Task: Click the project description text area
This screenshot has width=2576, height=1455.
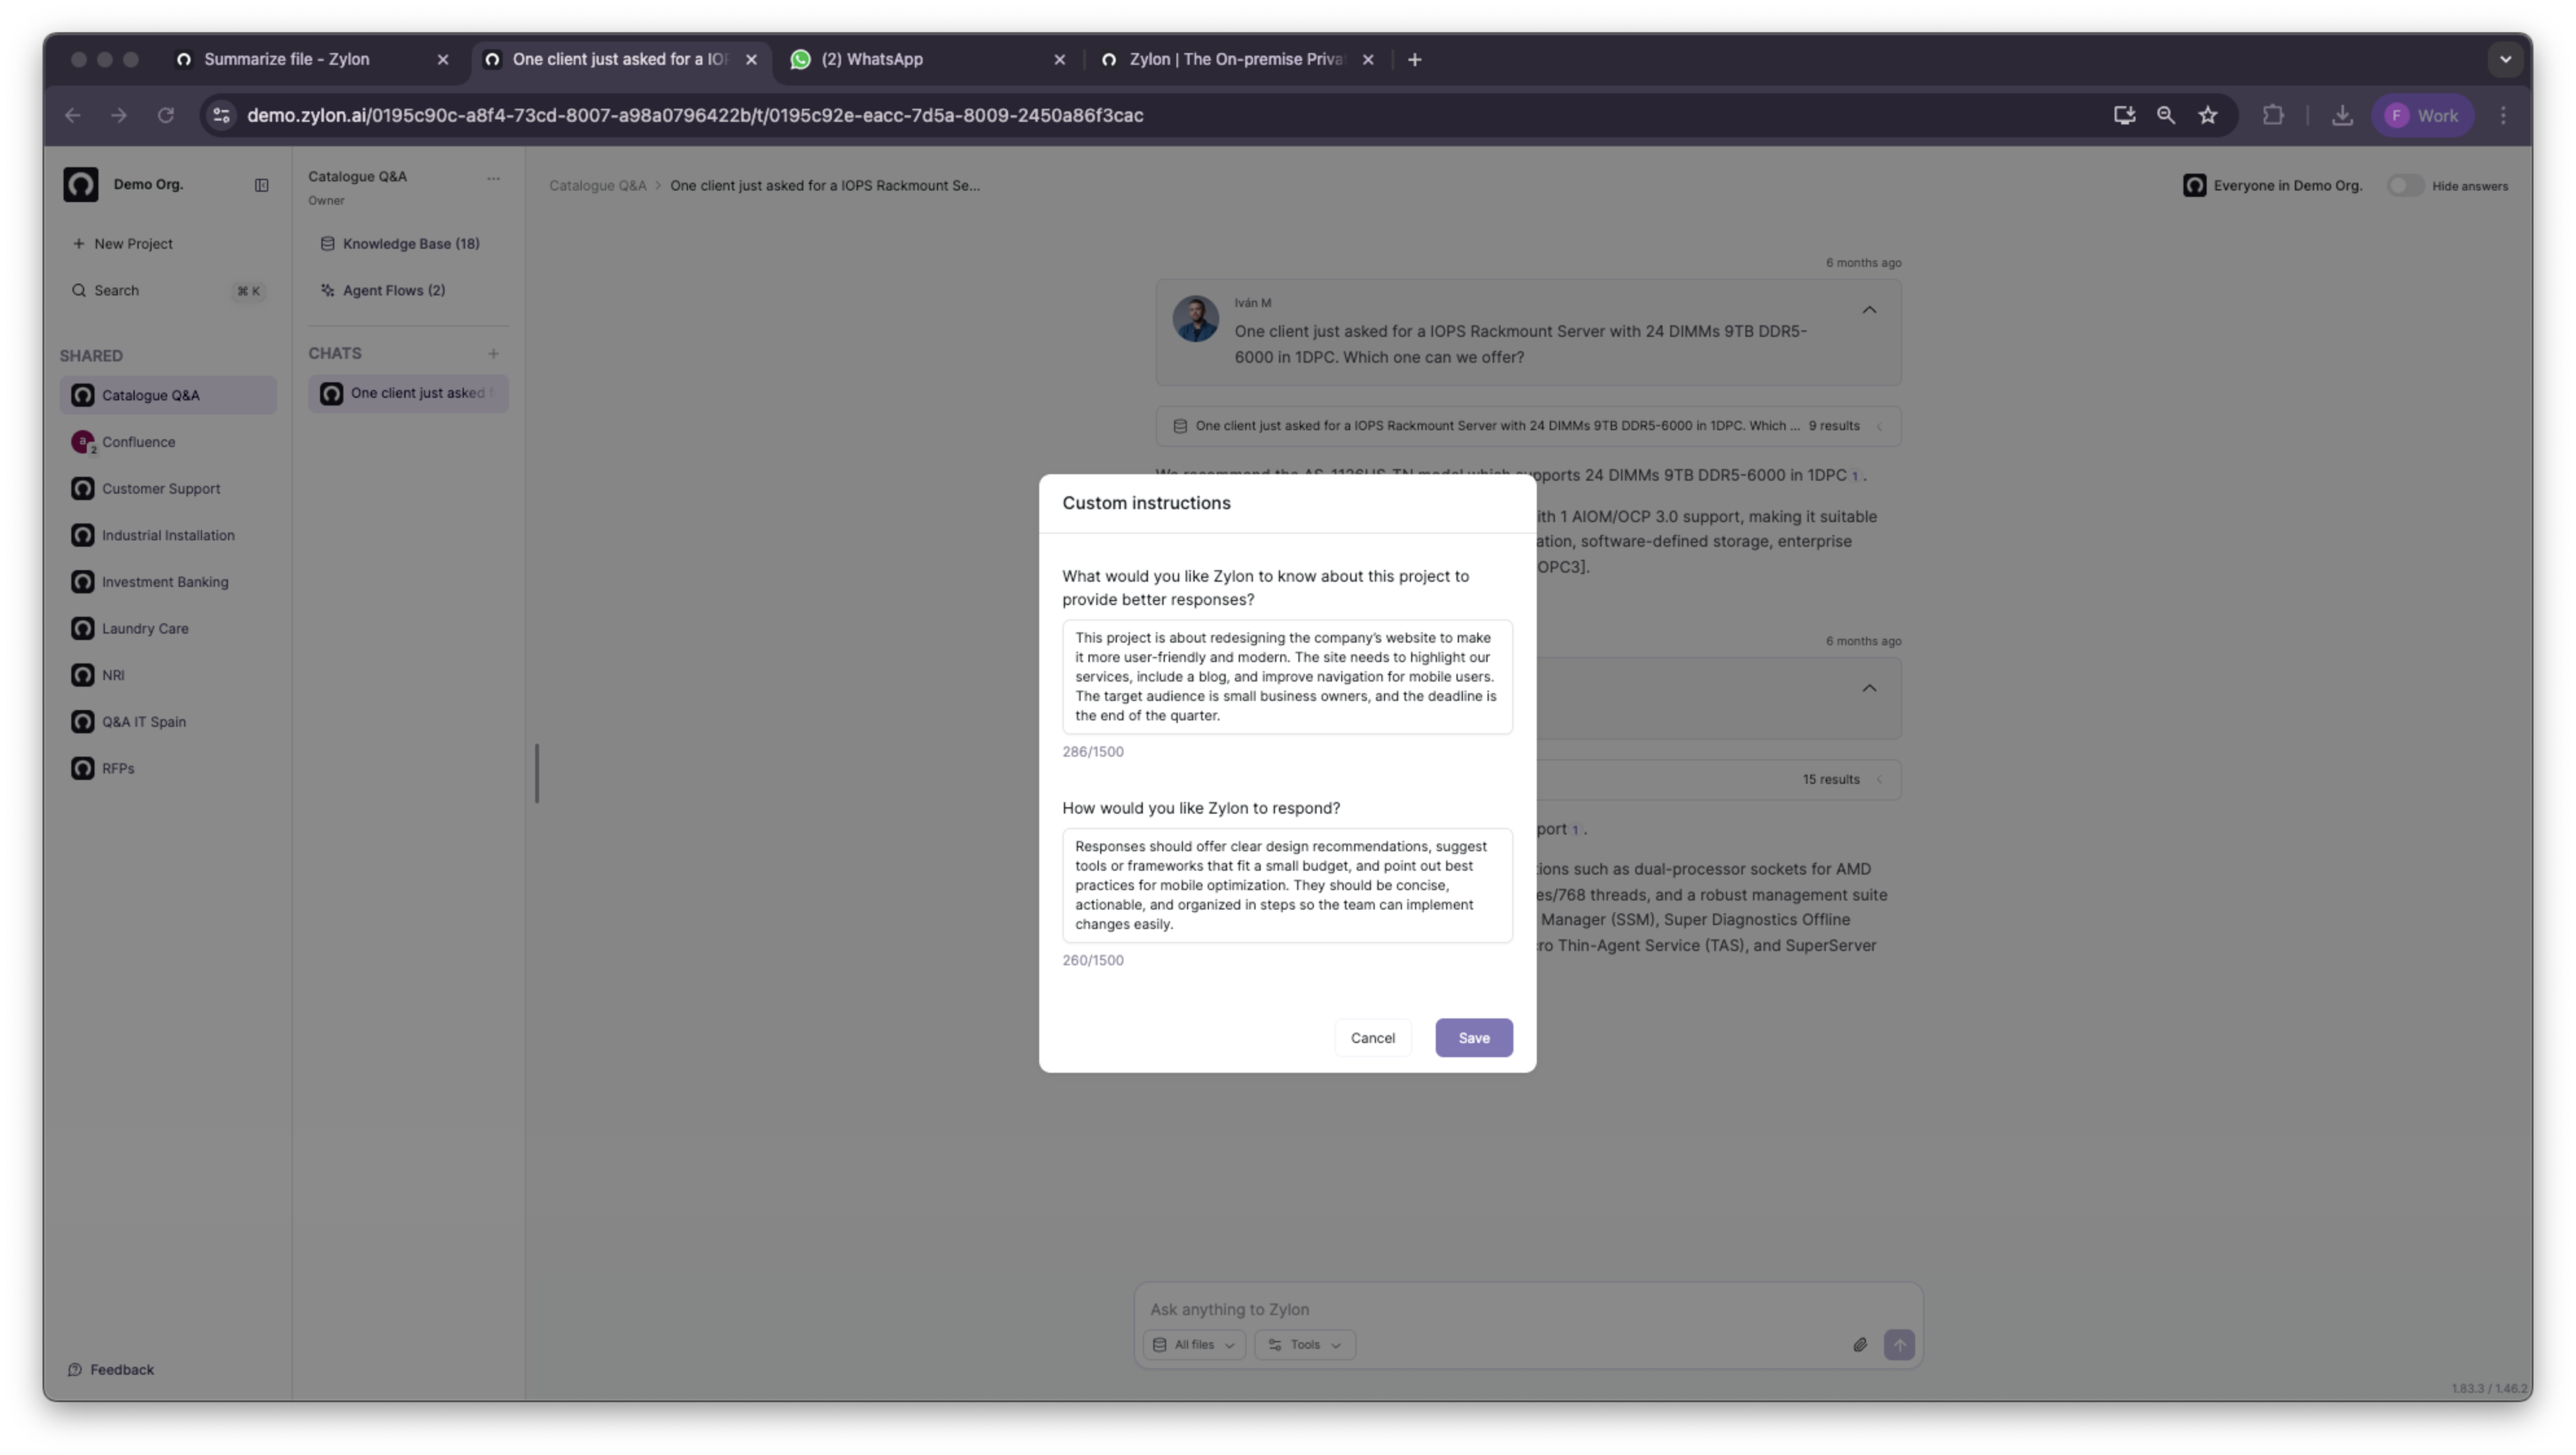Action: 1286,677
